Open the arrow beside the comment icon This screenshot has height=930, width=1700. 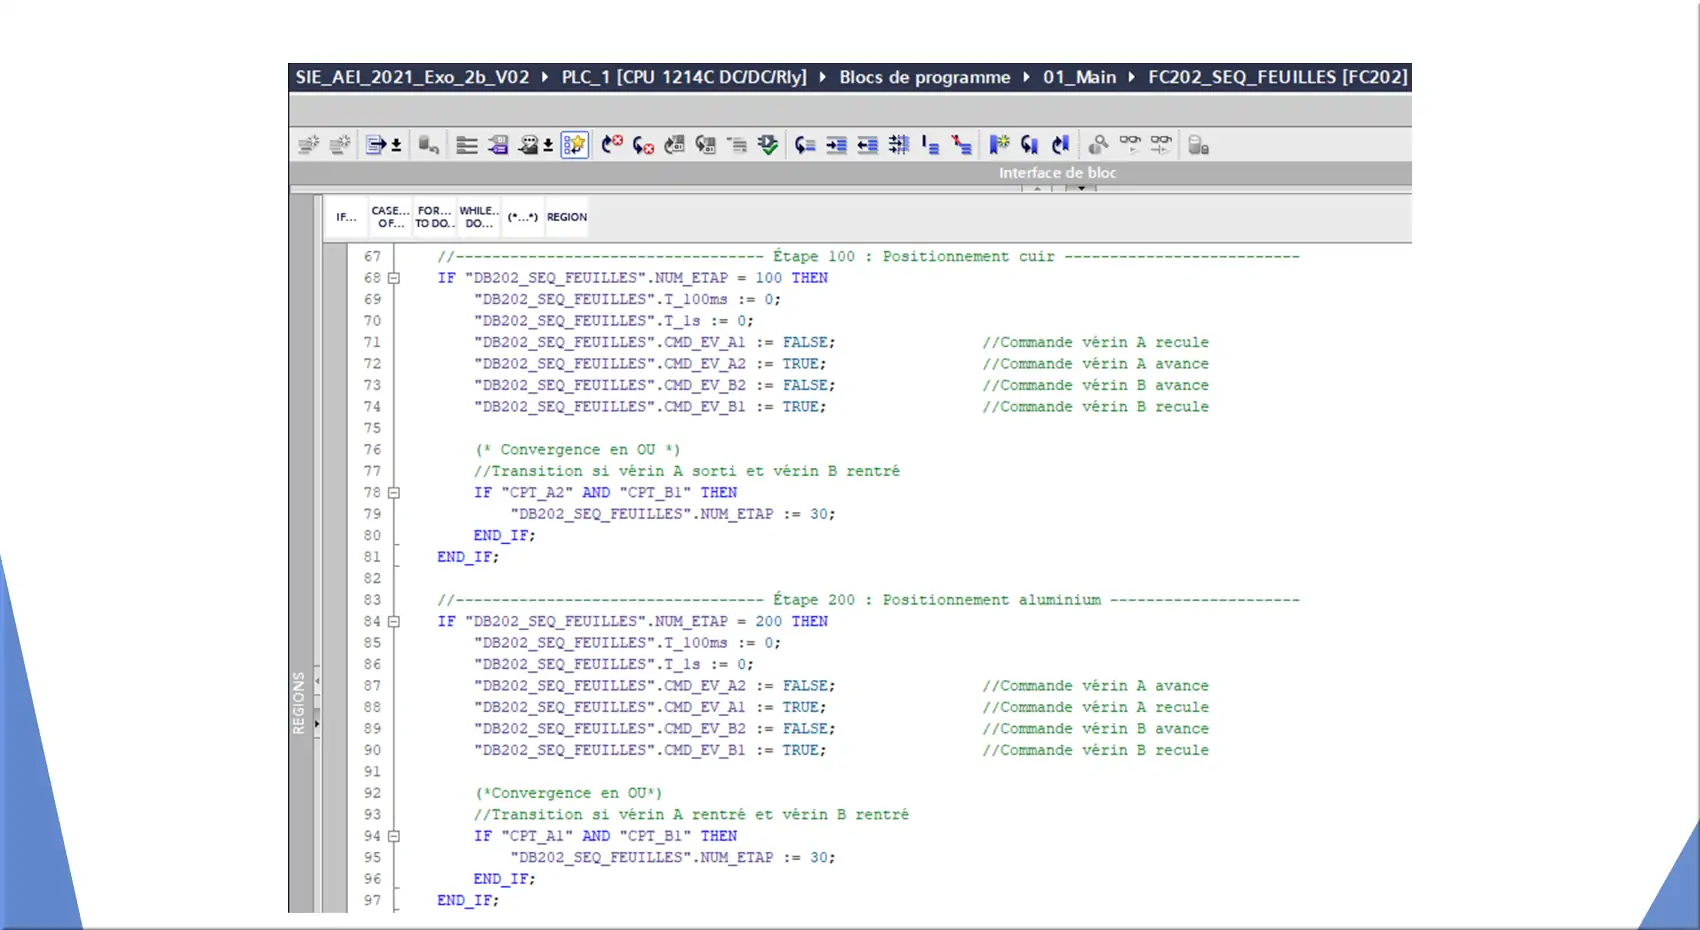548,146
